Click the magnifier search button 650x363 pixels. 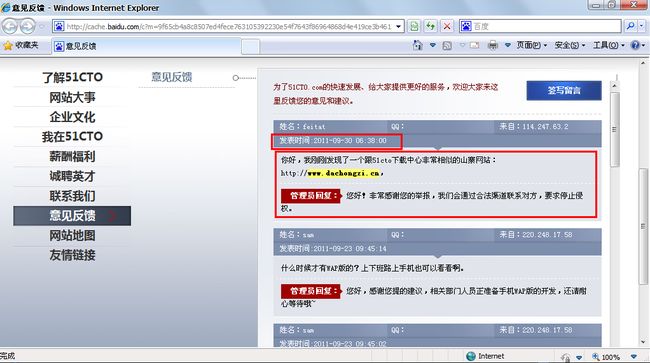click(x=631, y=27)
